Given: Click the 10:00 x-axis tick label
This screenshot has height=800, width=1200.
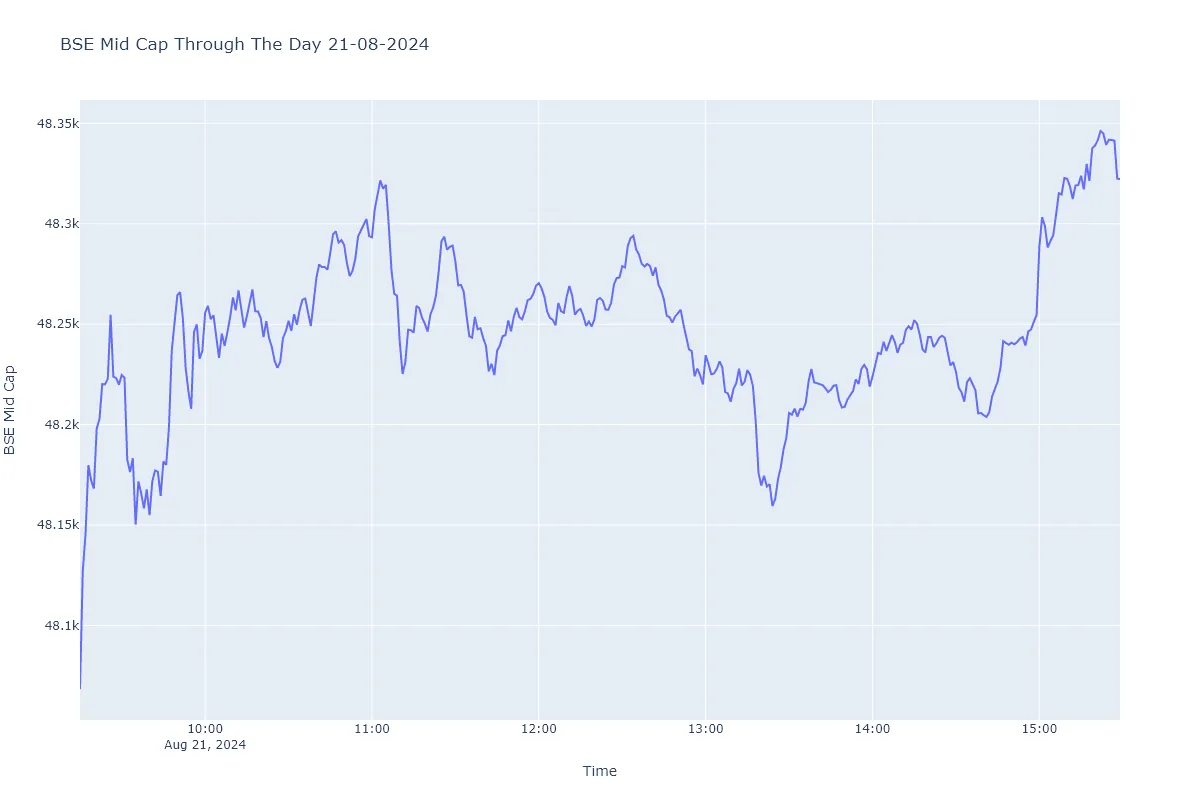Looking at the screenshot, I should click(x=205, y=731).
